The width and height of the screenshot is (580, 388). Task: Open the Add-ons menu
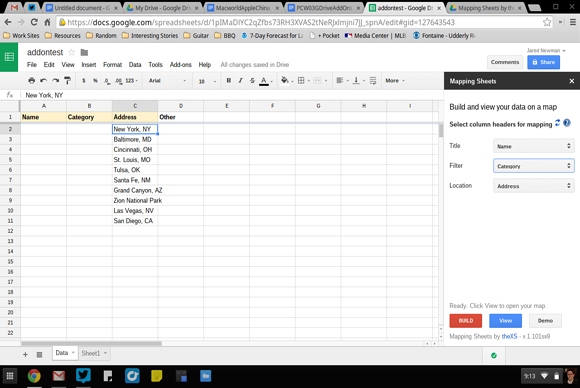[x=181, y=65]
